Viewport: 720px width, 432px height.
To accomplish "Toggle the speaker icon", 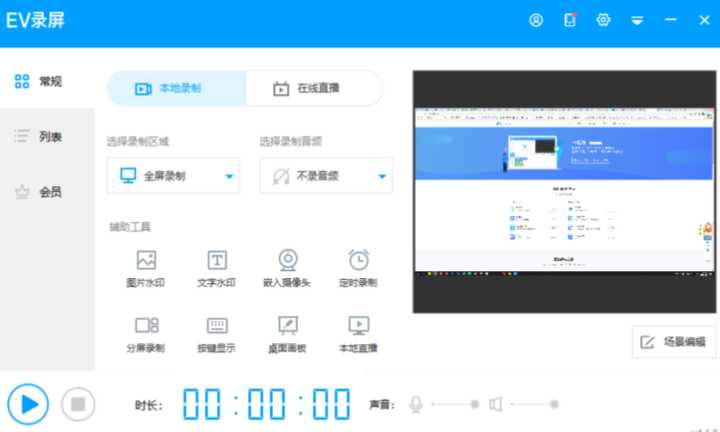I will [x=495, y=404].
